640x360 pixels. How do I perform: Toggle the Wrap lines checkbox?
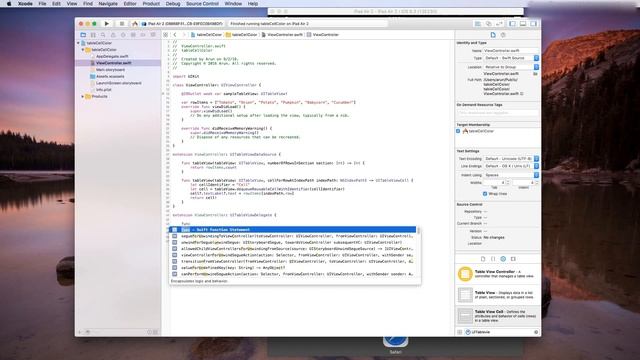[x=485, y=193]
